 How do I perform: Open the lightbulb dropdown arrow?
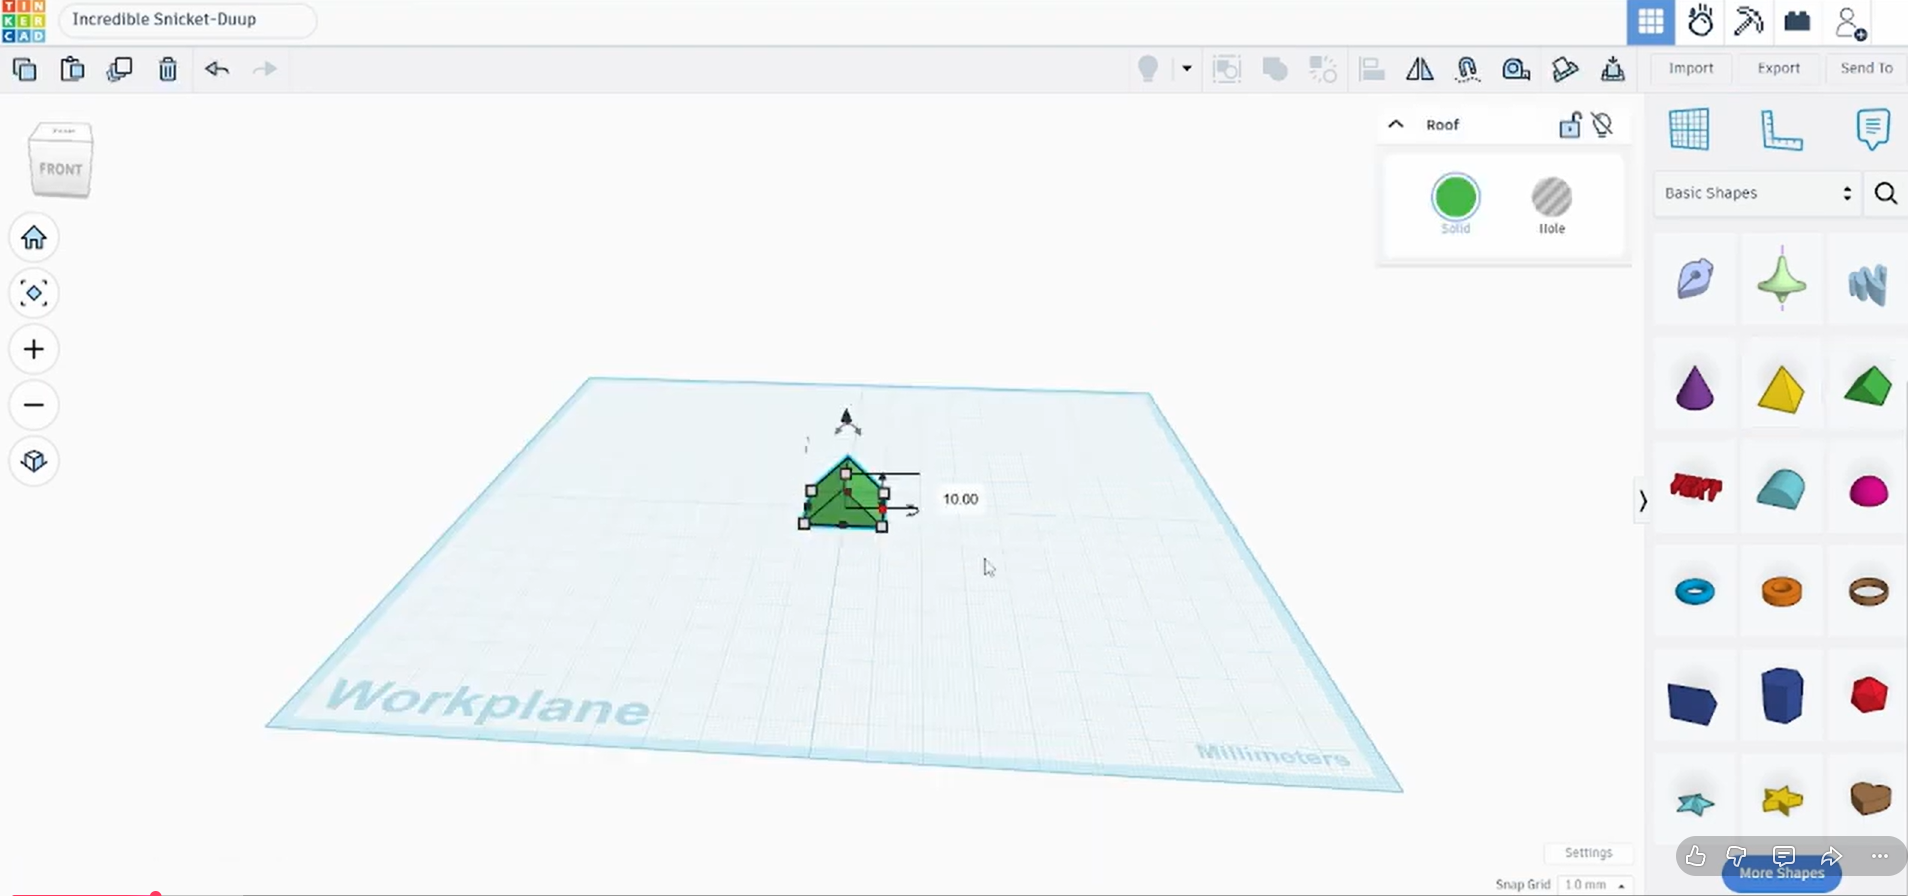(x=1187, y=69)
